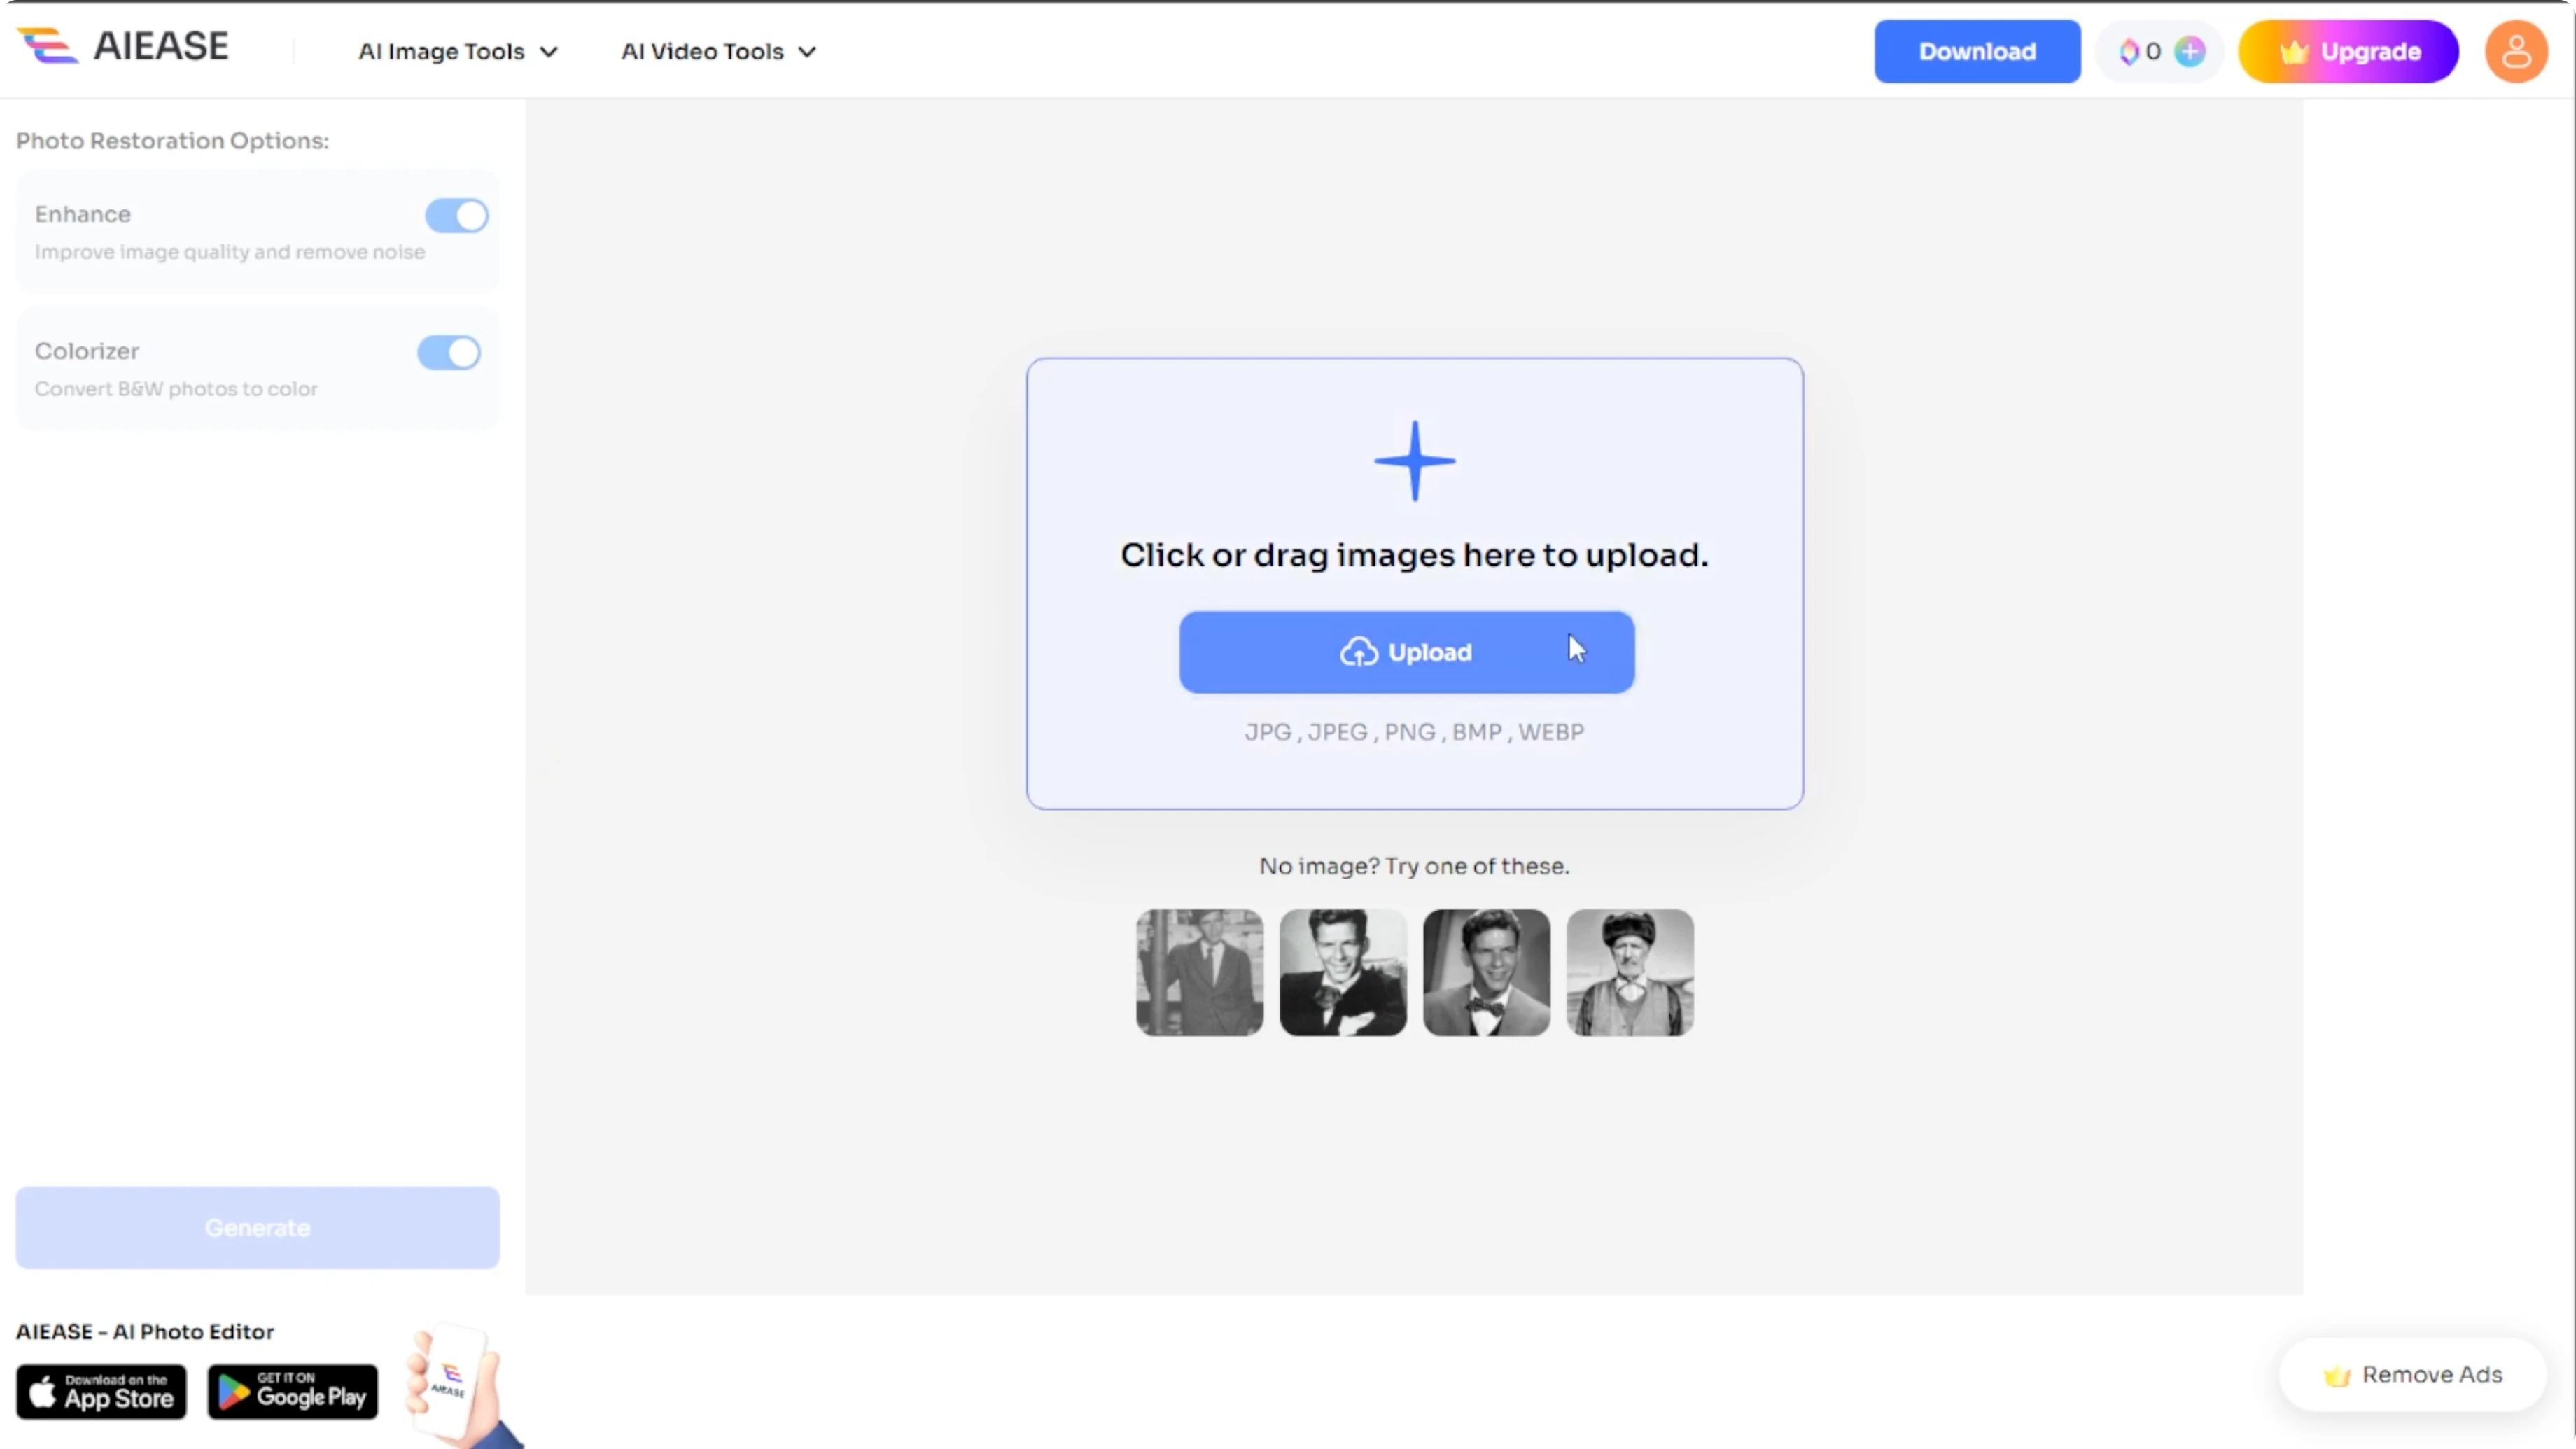The height and width of the screenshot is (1449, 2576).
Task: Open the Google Play download badge
Action: coord(293,1391)
